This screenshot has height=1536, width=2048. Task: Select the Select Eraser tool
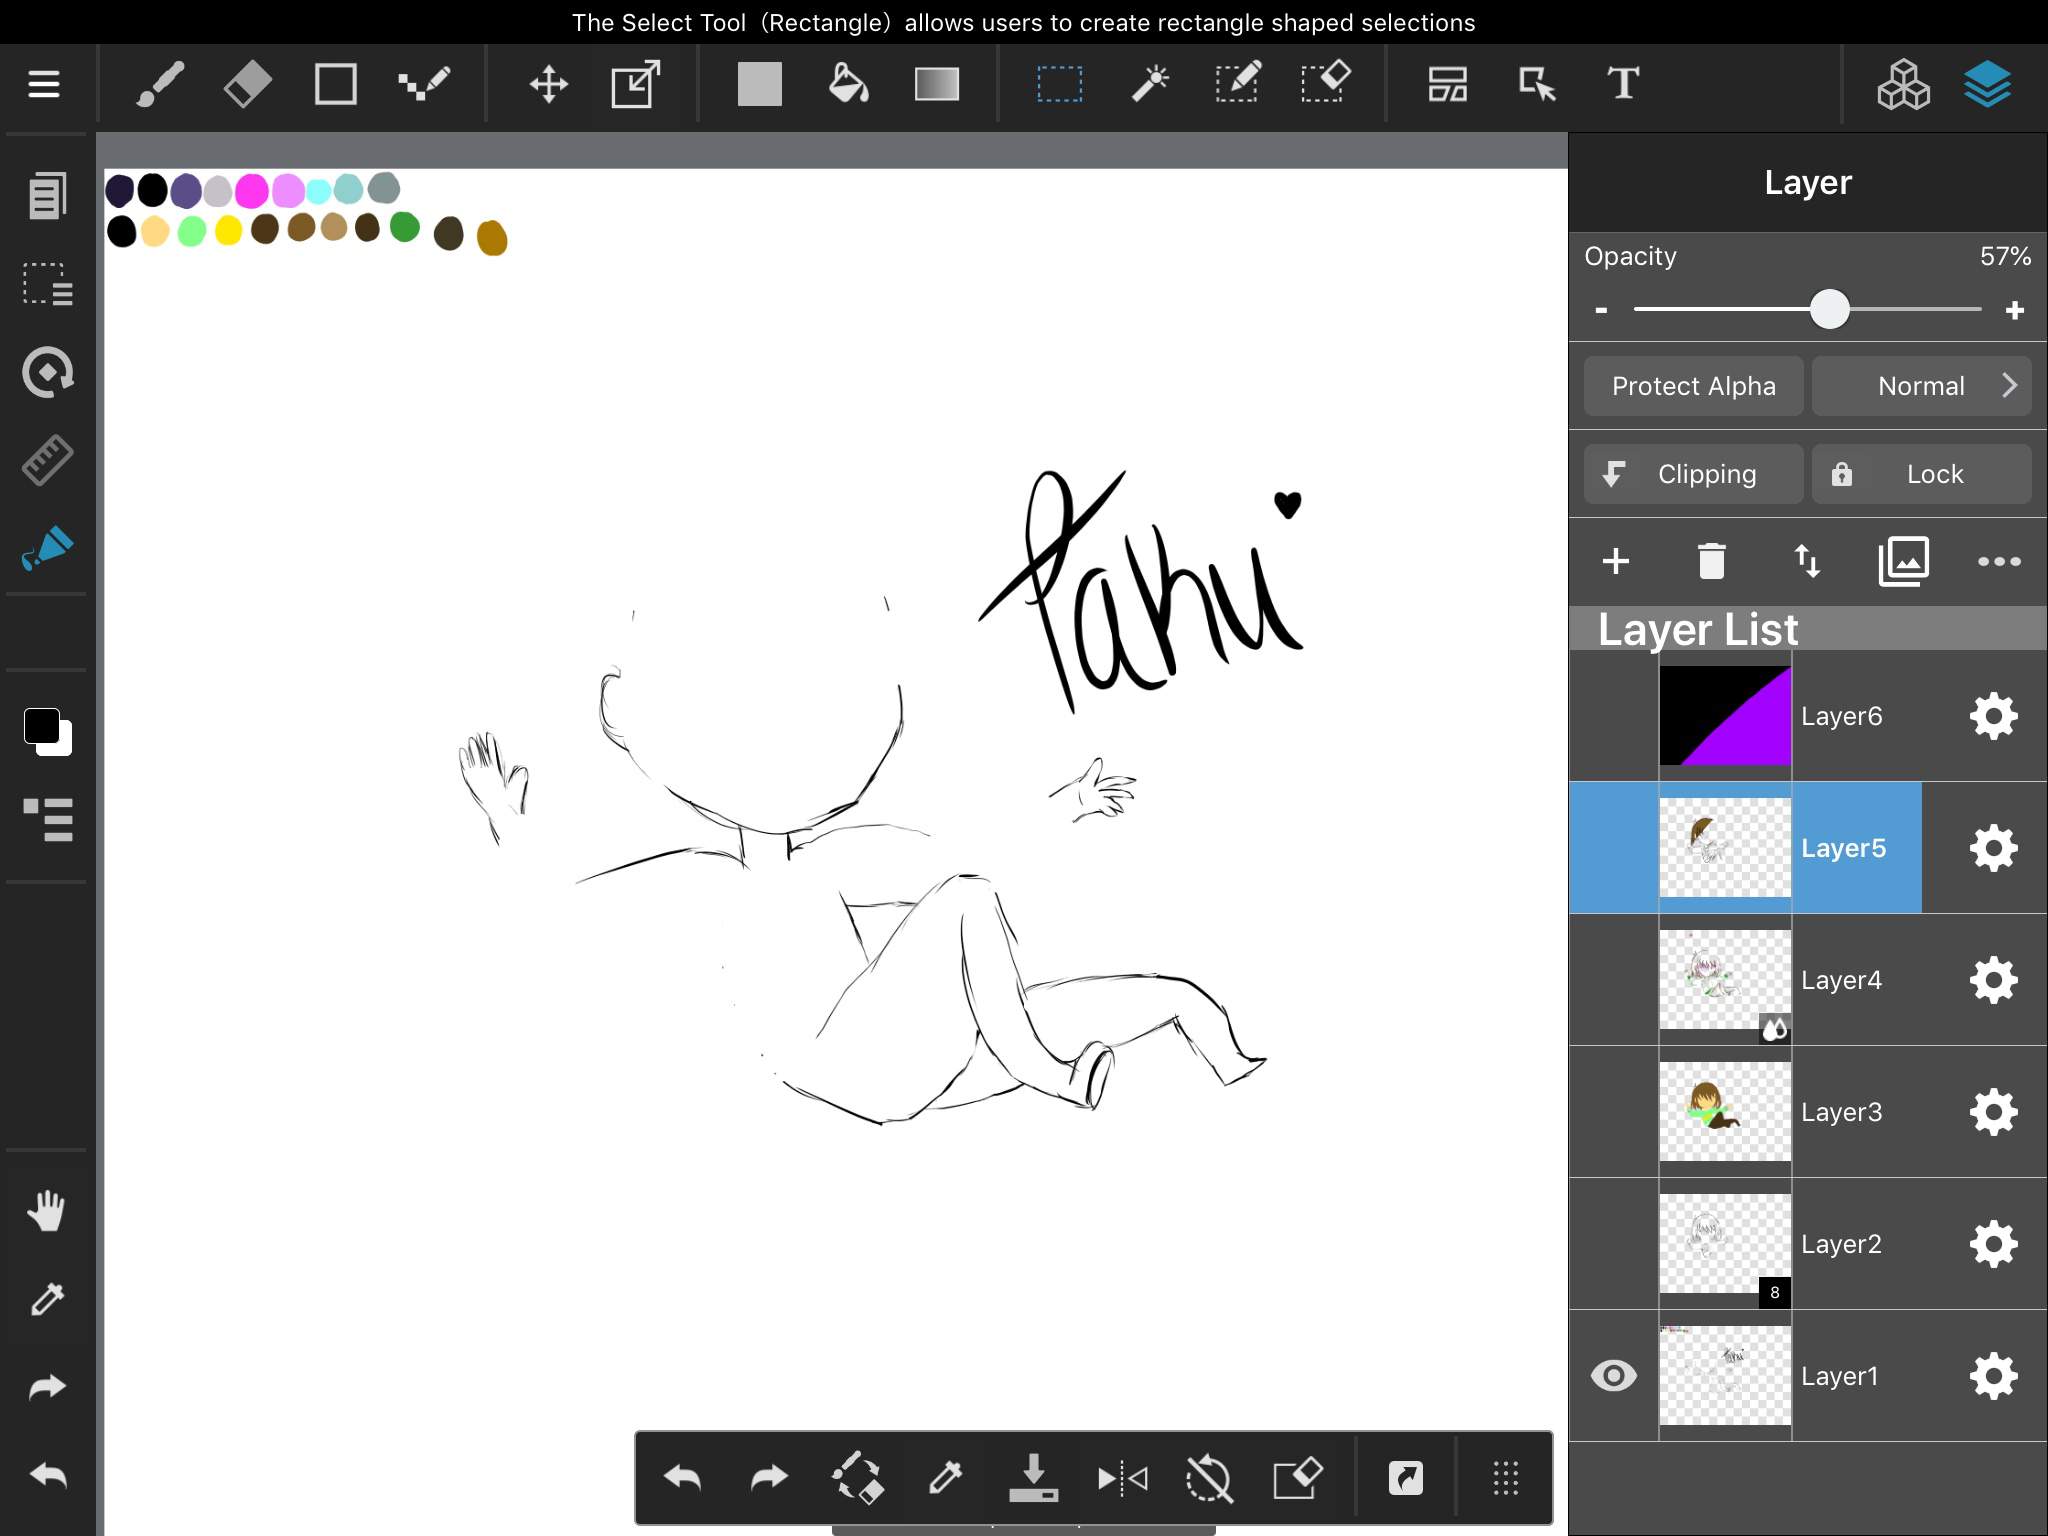(x=1326, y=84)
